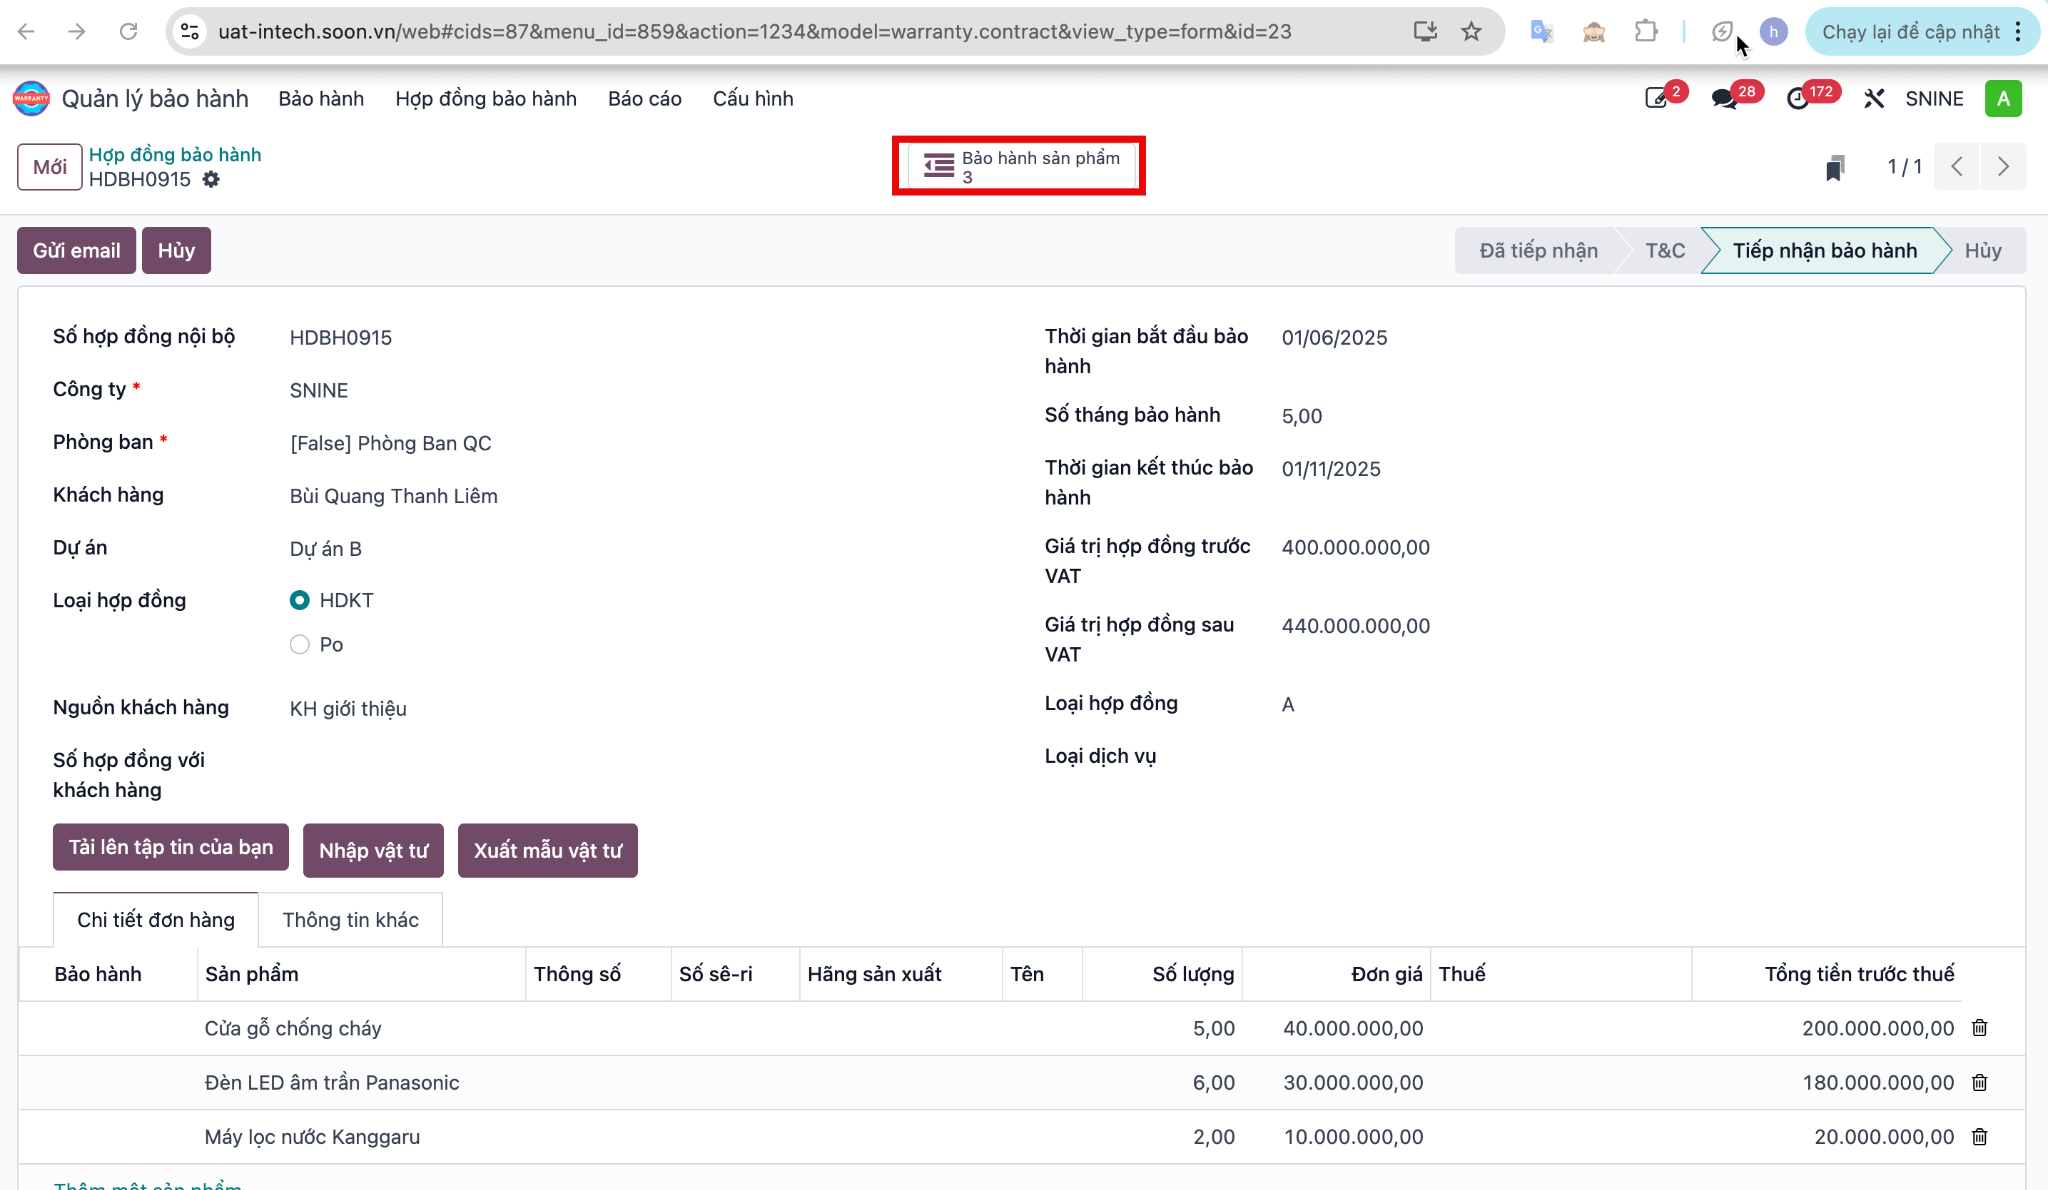Delete the Cửa gỗ chống cháy row
The image size is (2048, 1190).
point(1979,1028)
